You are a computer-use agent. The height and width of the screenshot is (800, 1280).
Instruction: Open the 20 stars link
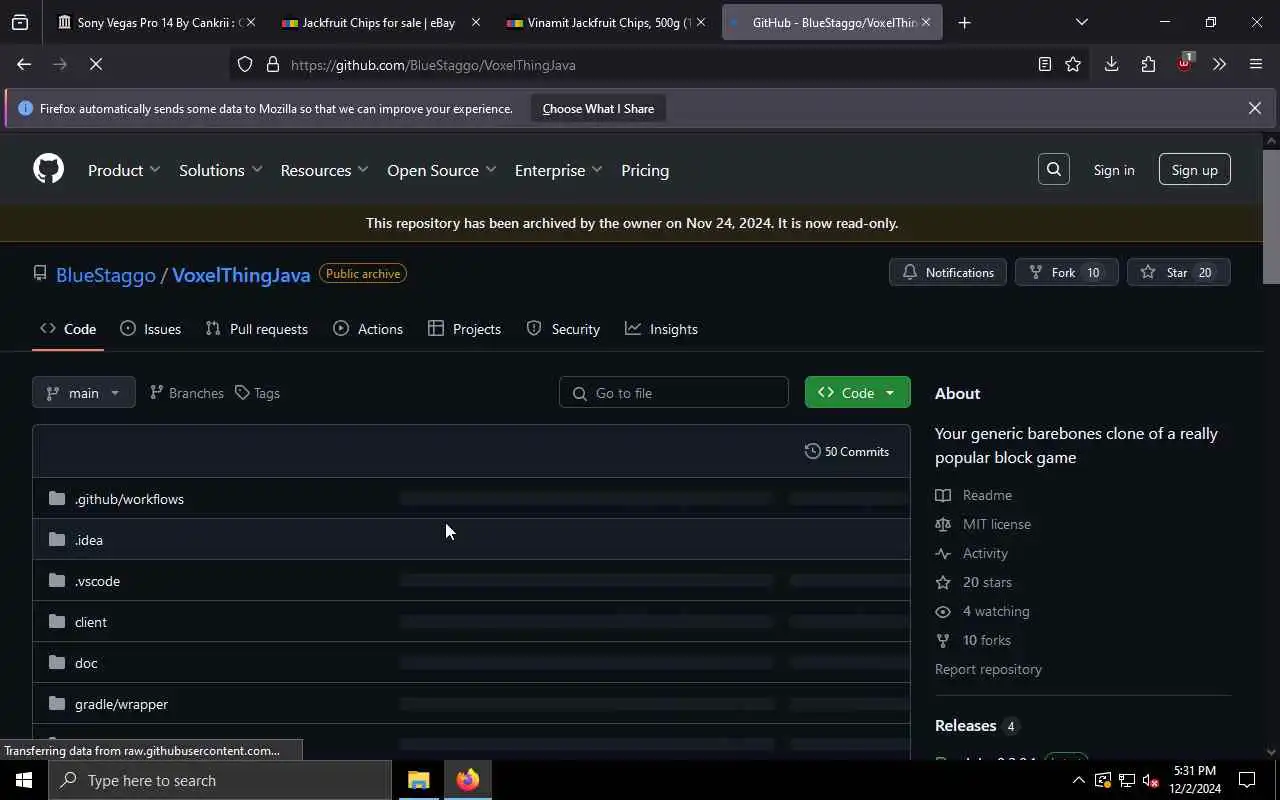click(974, 582)
